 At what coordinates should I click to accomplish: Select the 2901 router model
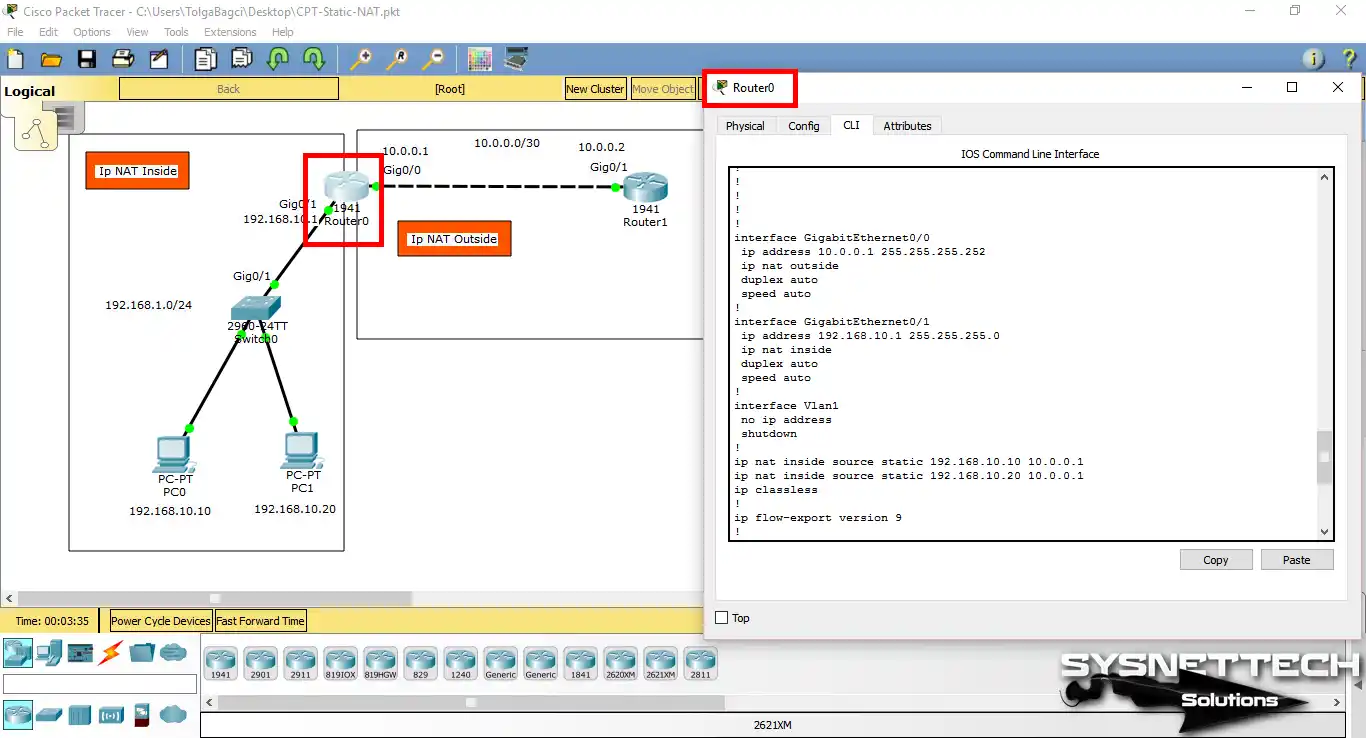click(260, 661)
